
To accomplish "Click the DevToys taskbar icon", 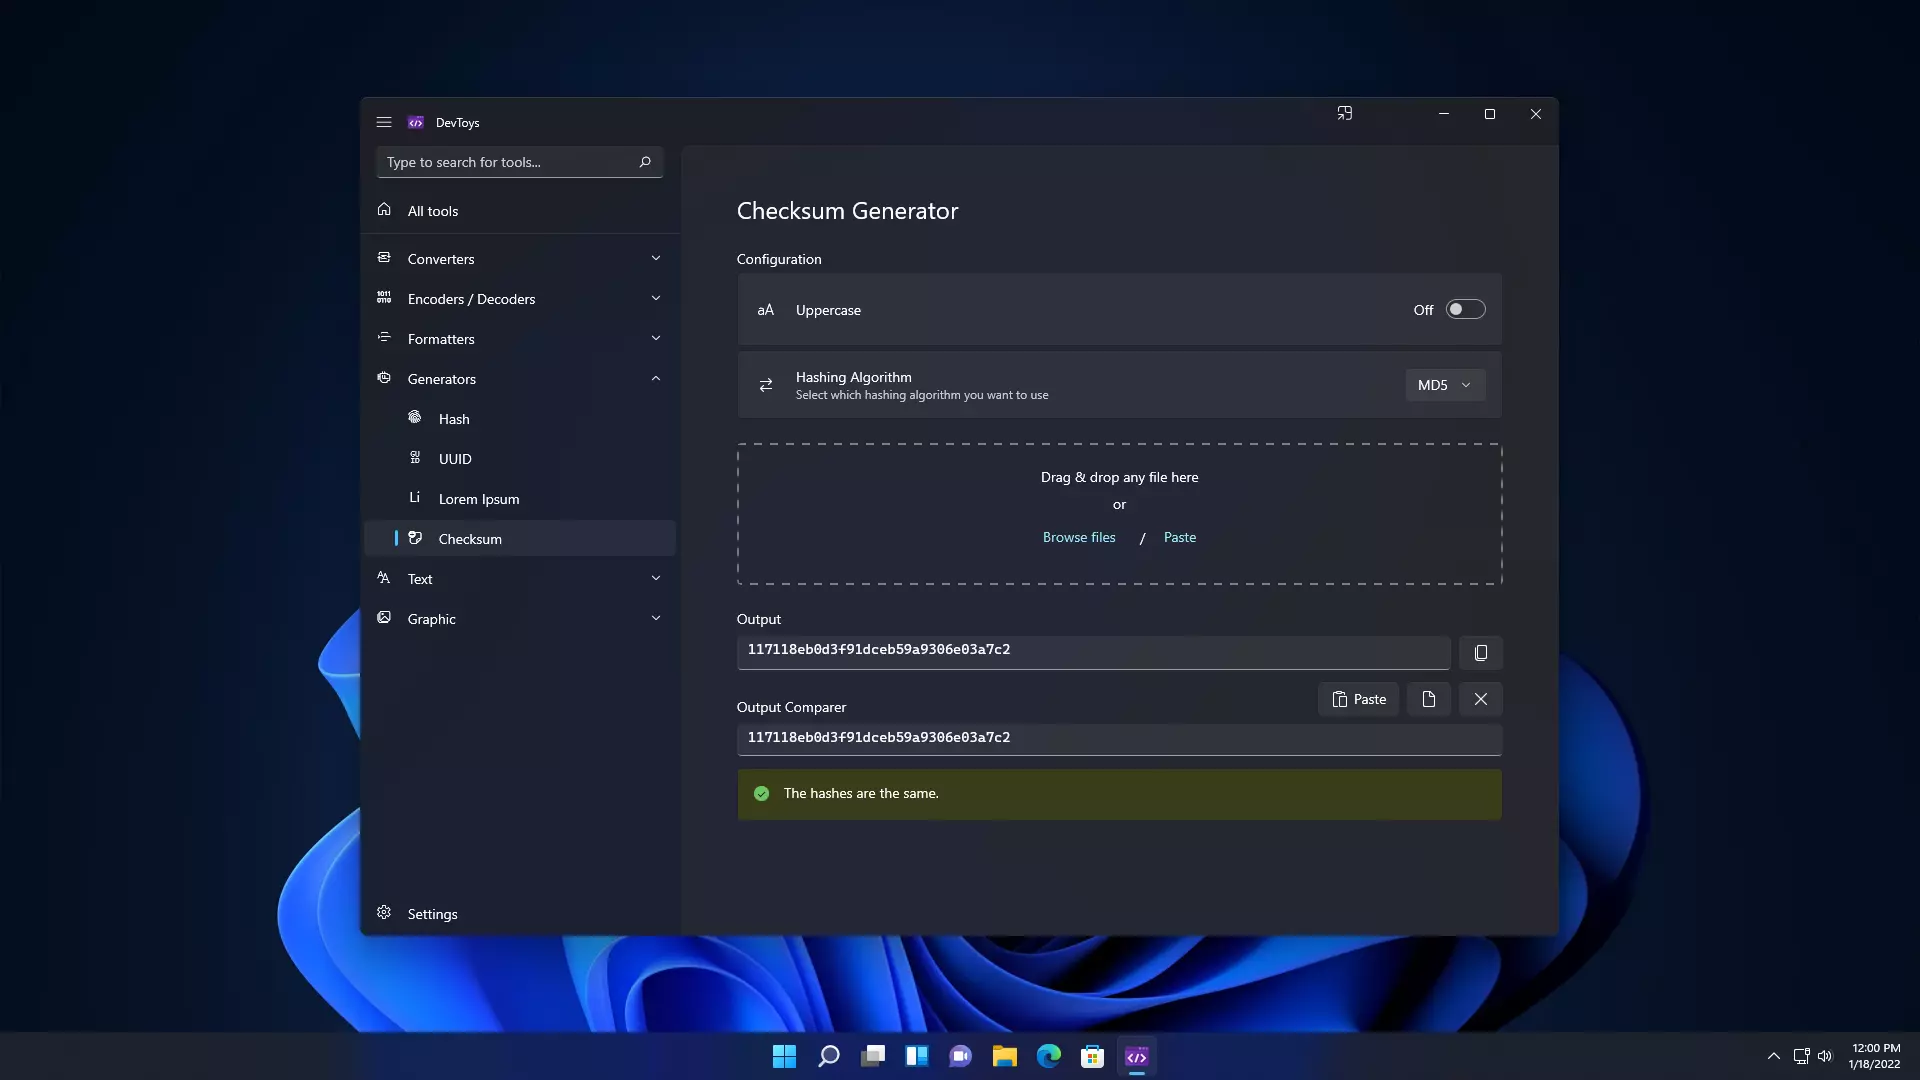I will [1137, 1055].
